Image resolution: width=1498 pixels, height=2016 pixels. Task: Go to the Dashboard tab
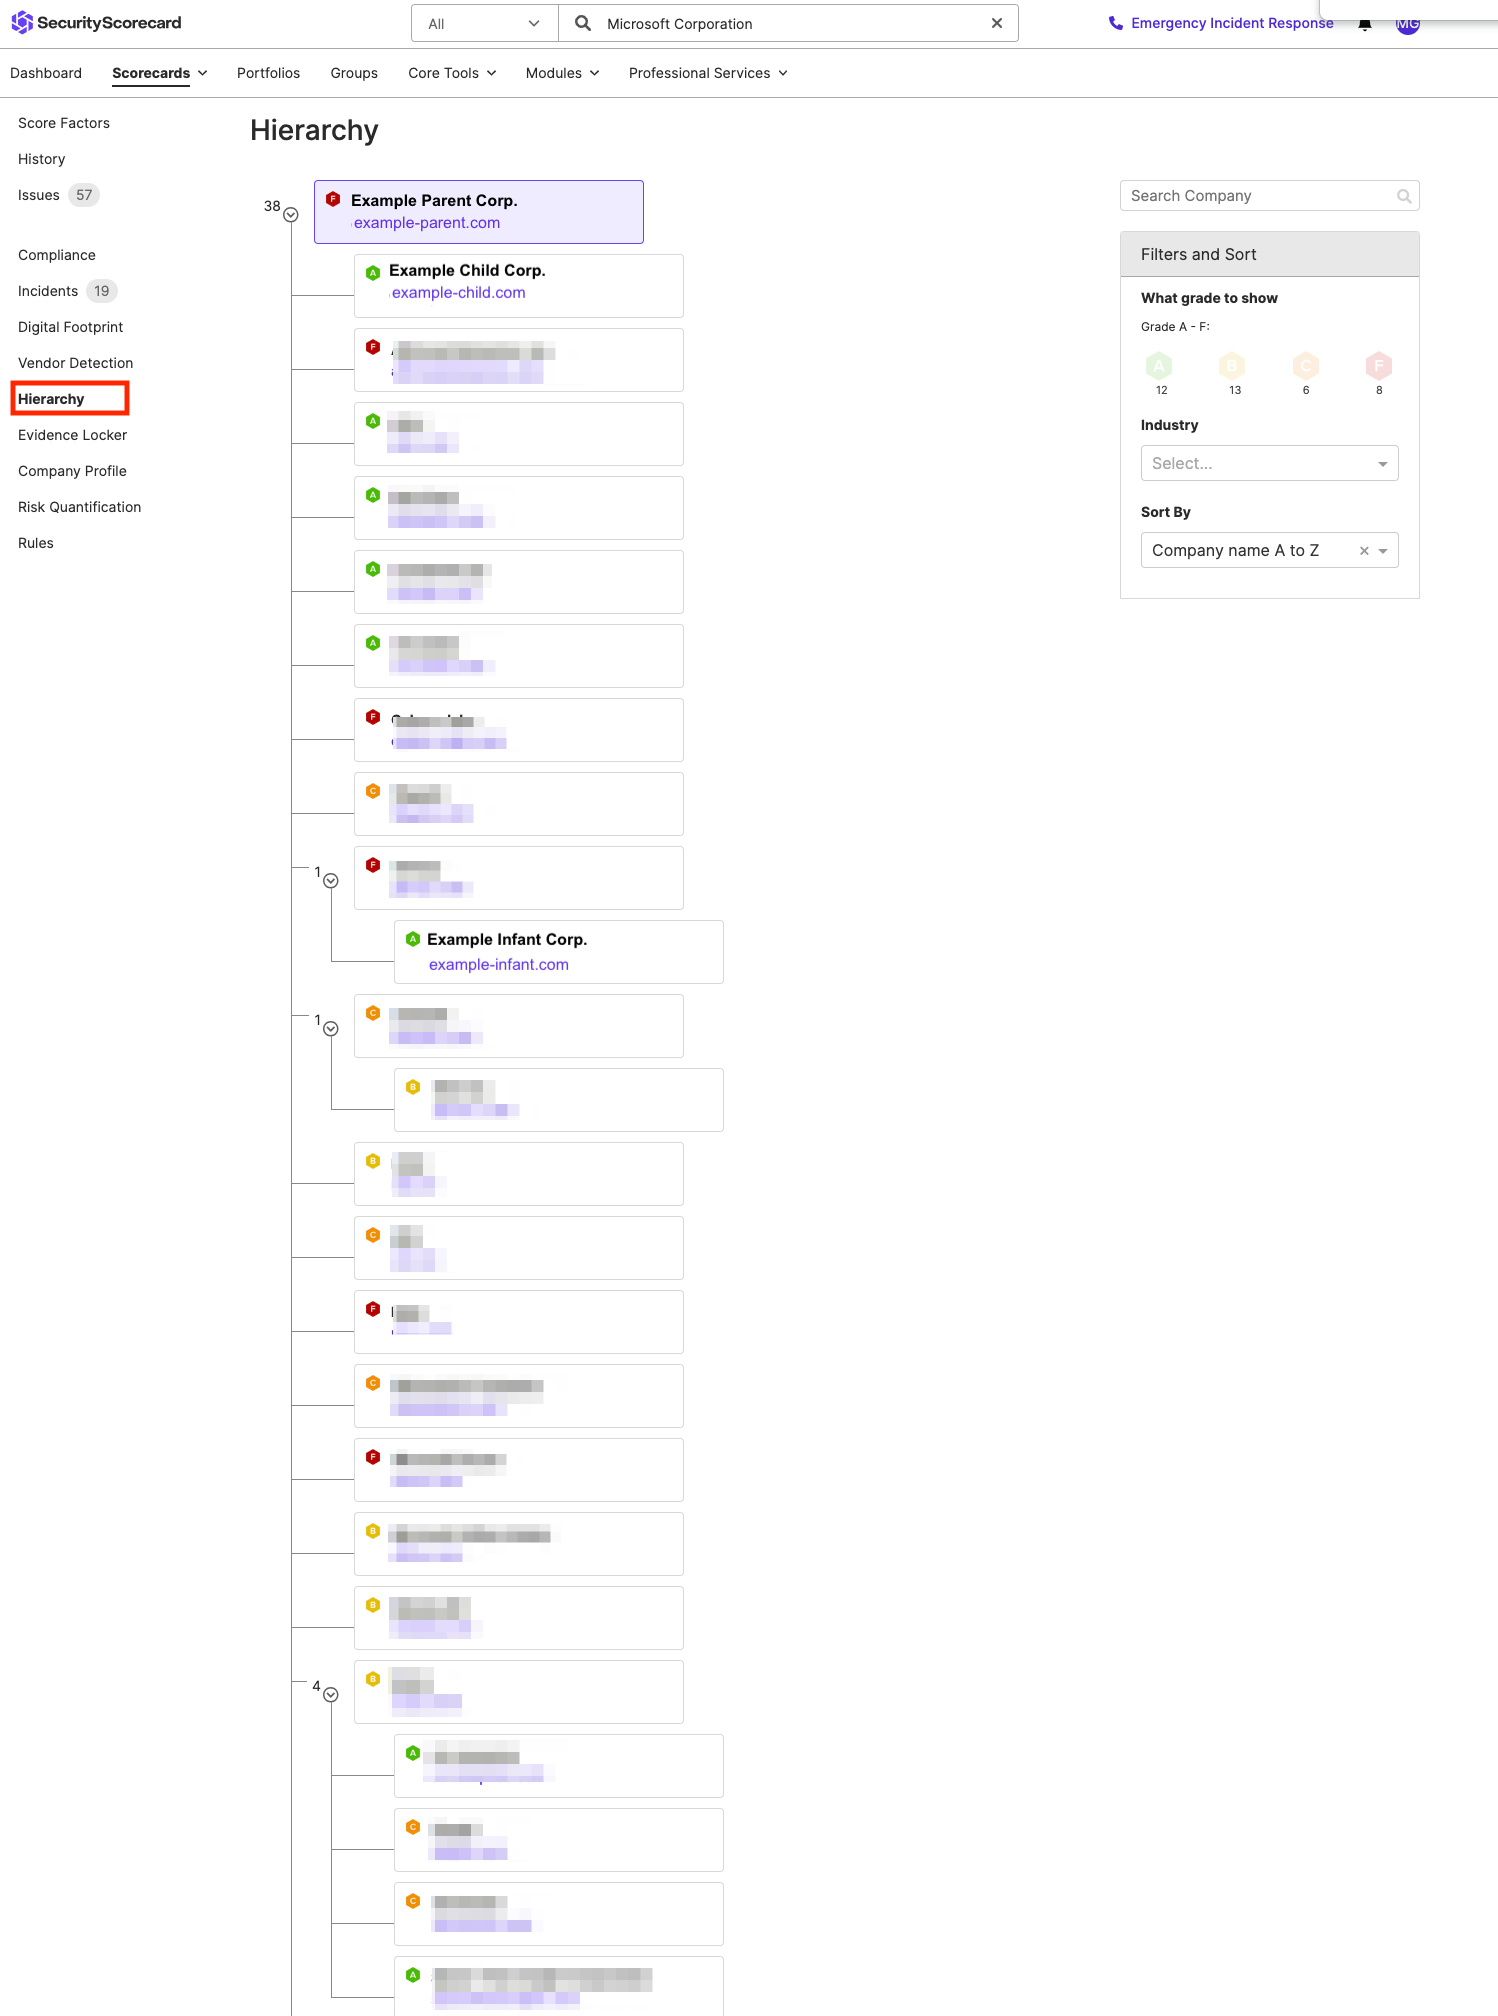point(46,73)
